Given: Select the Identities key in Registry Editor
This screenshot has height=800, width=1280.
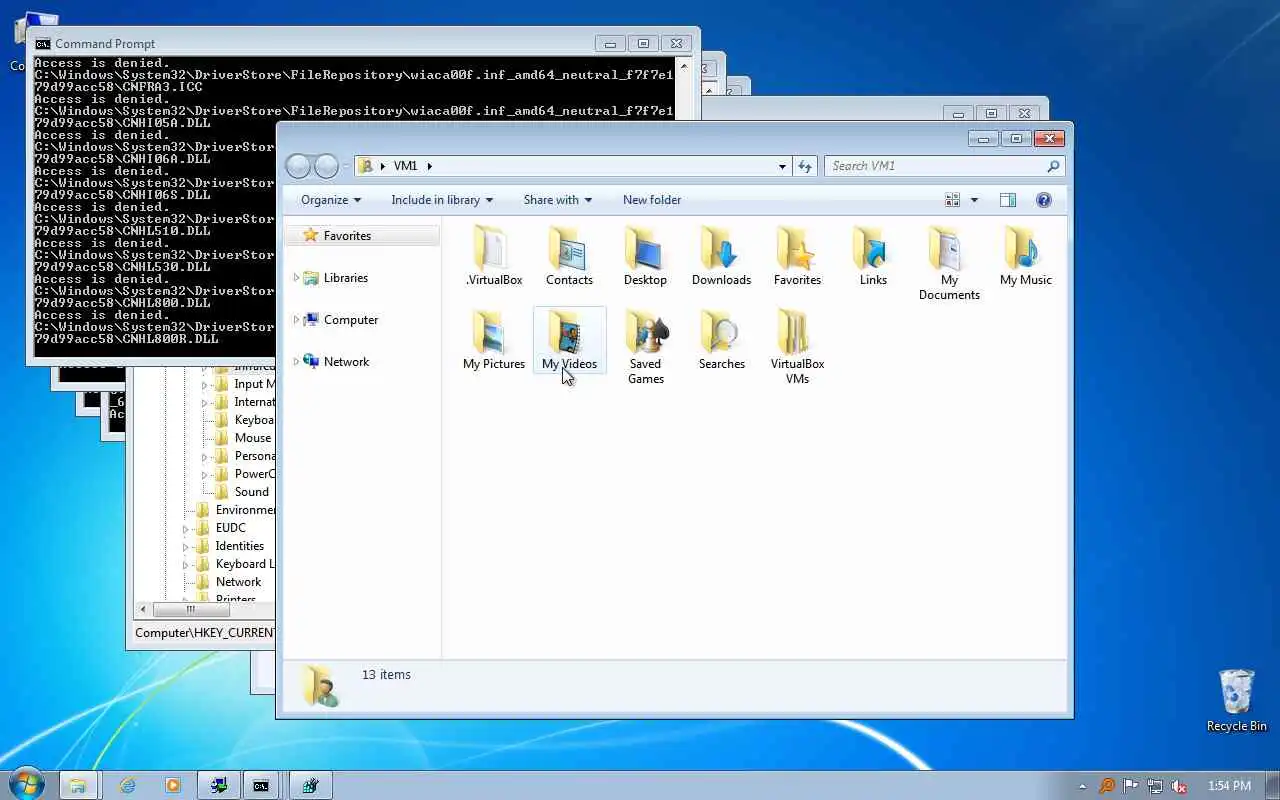Looking at the screenshot, I should (x=239, y=546).
